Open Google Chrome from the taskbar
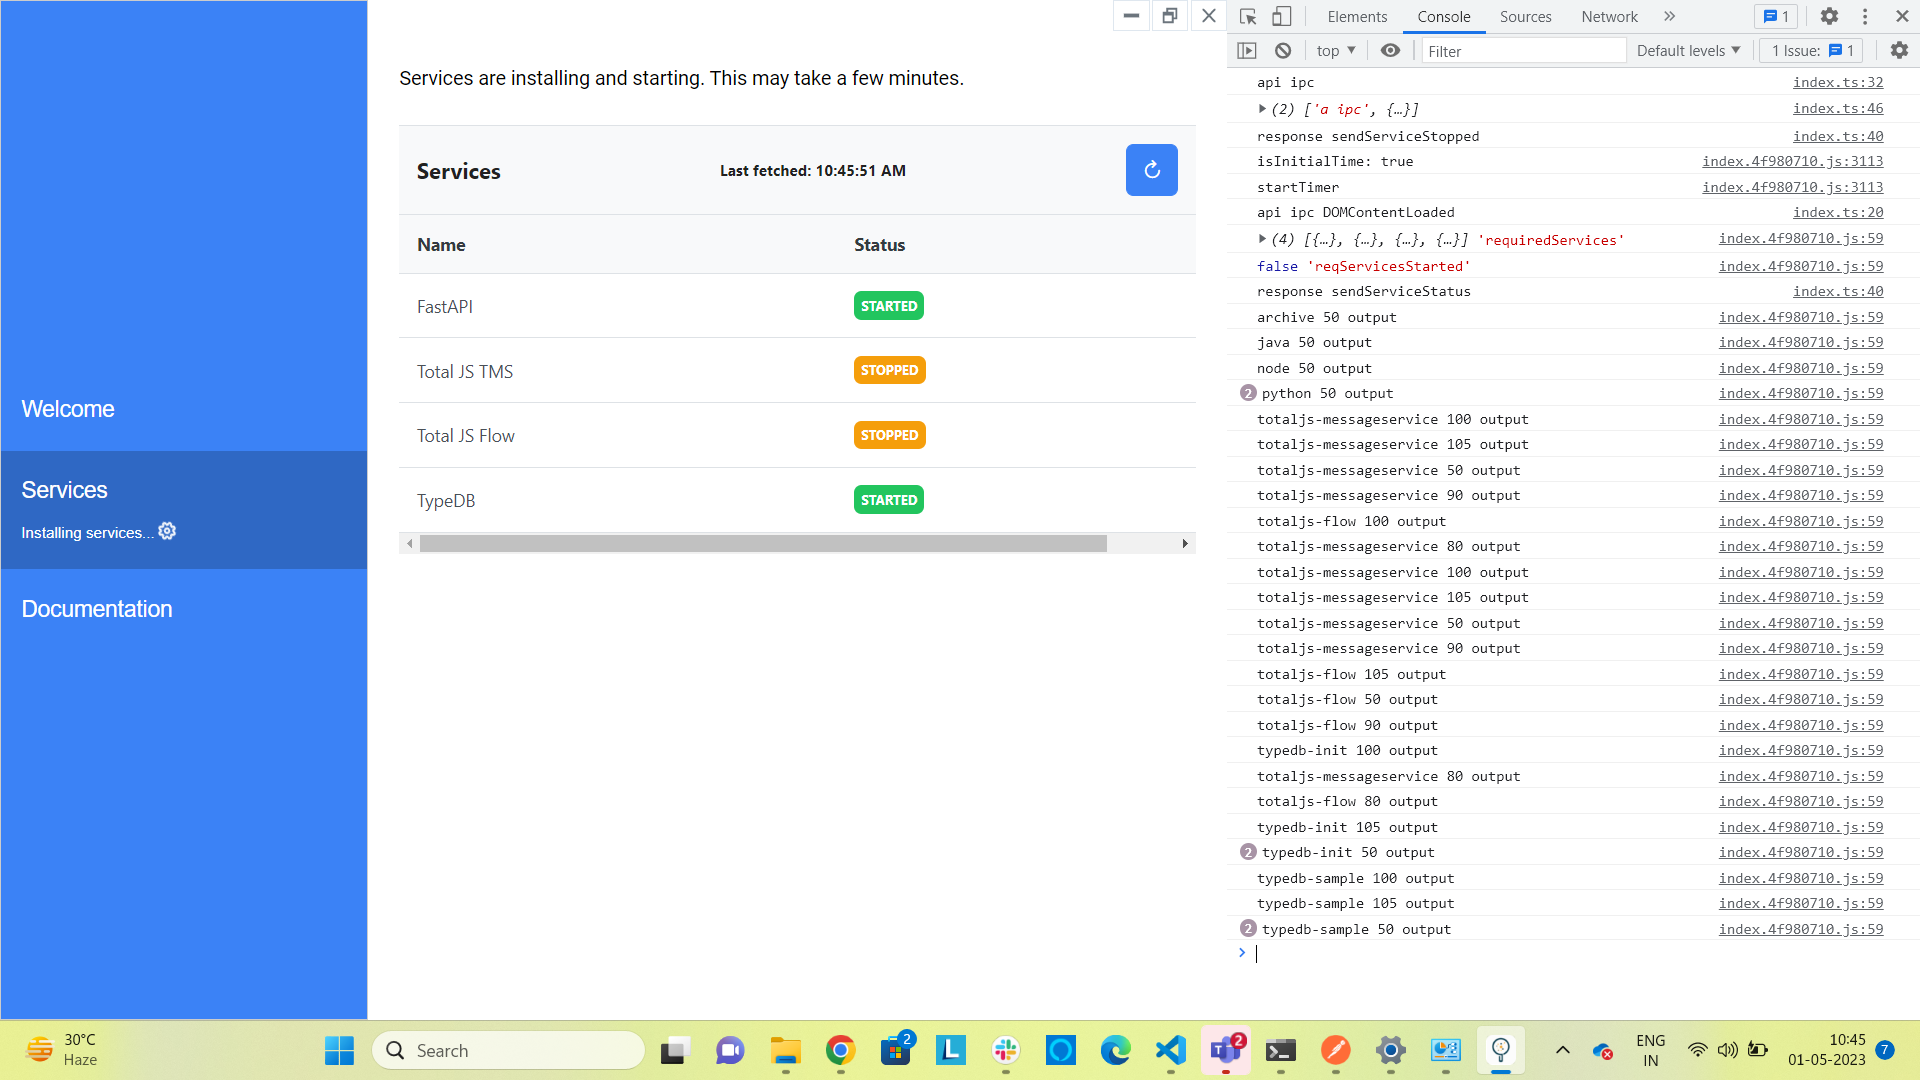 coord(840,1050)
